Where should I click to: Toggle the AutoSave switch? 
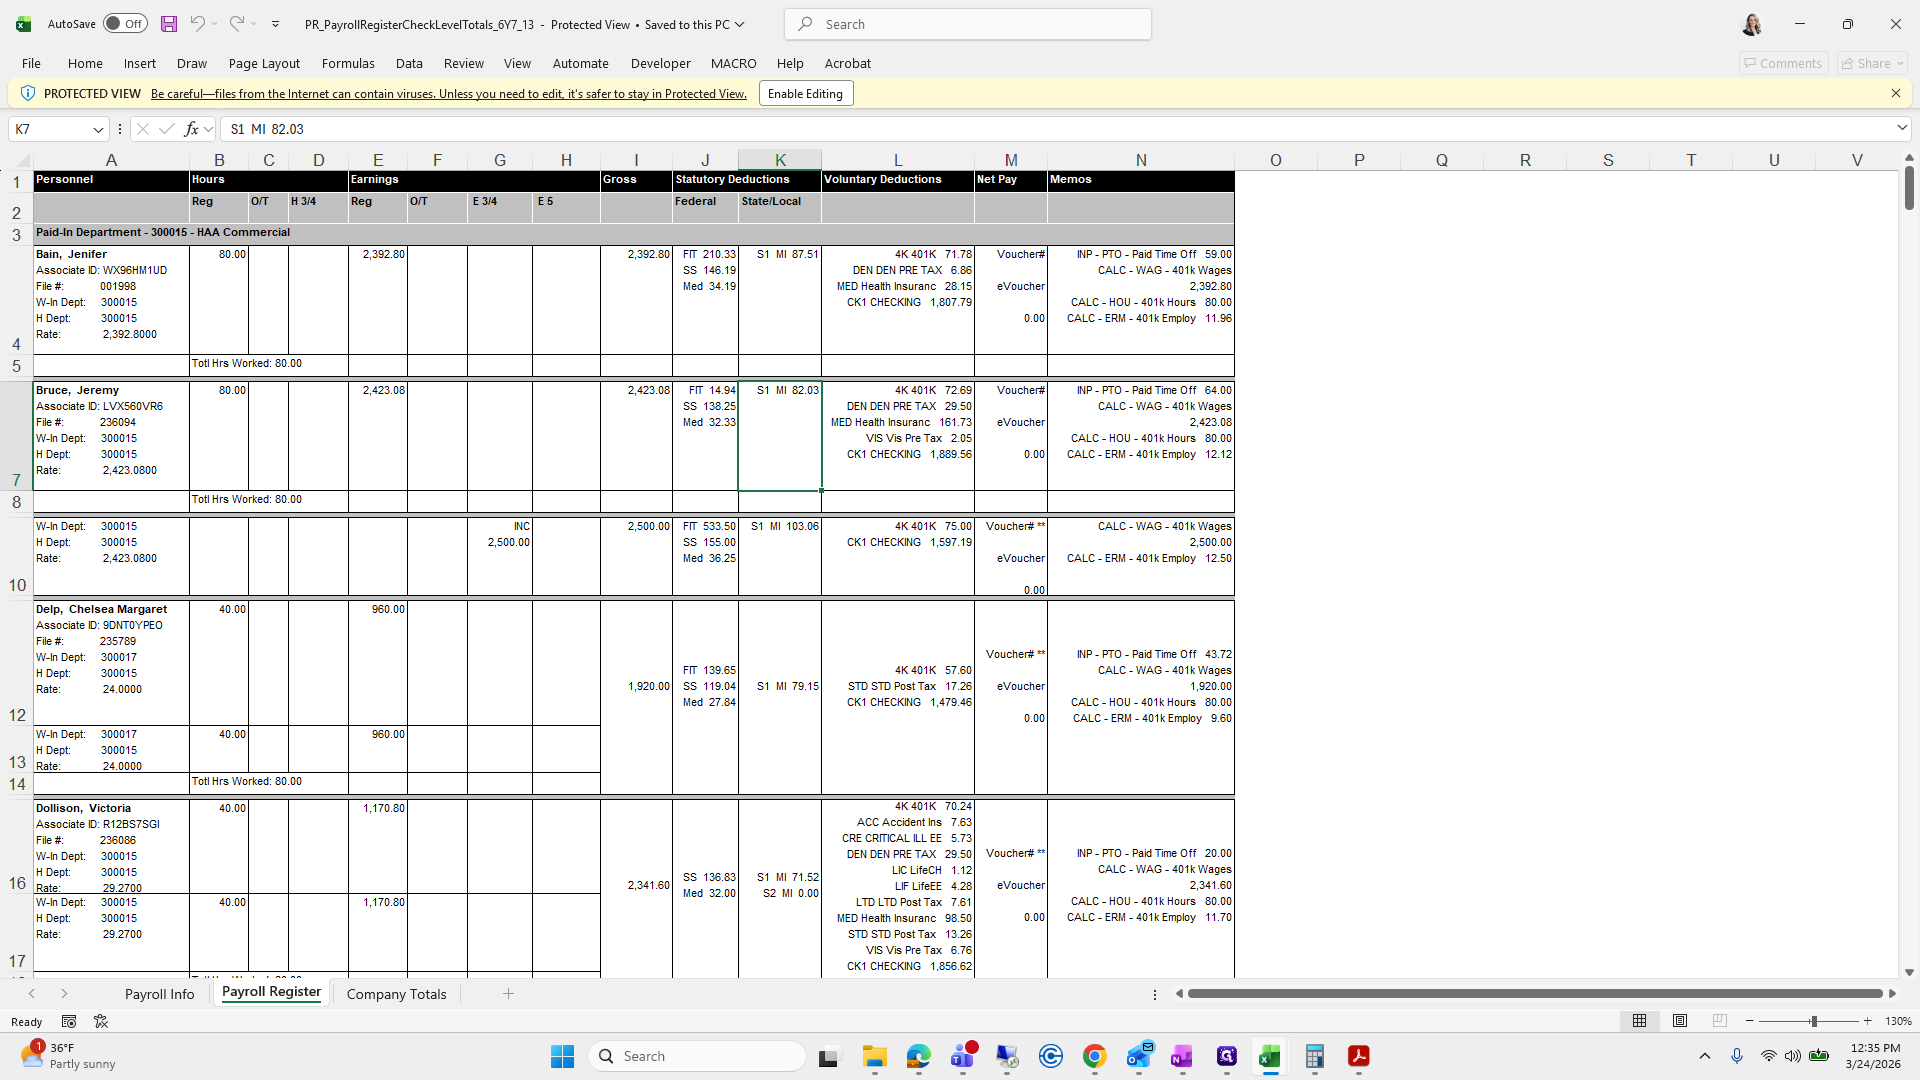coord(125,24)
